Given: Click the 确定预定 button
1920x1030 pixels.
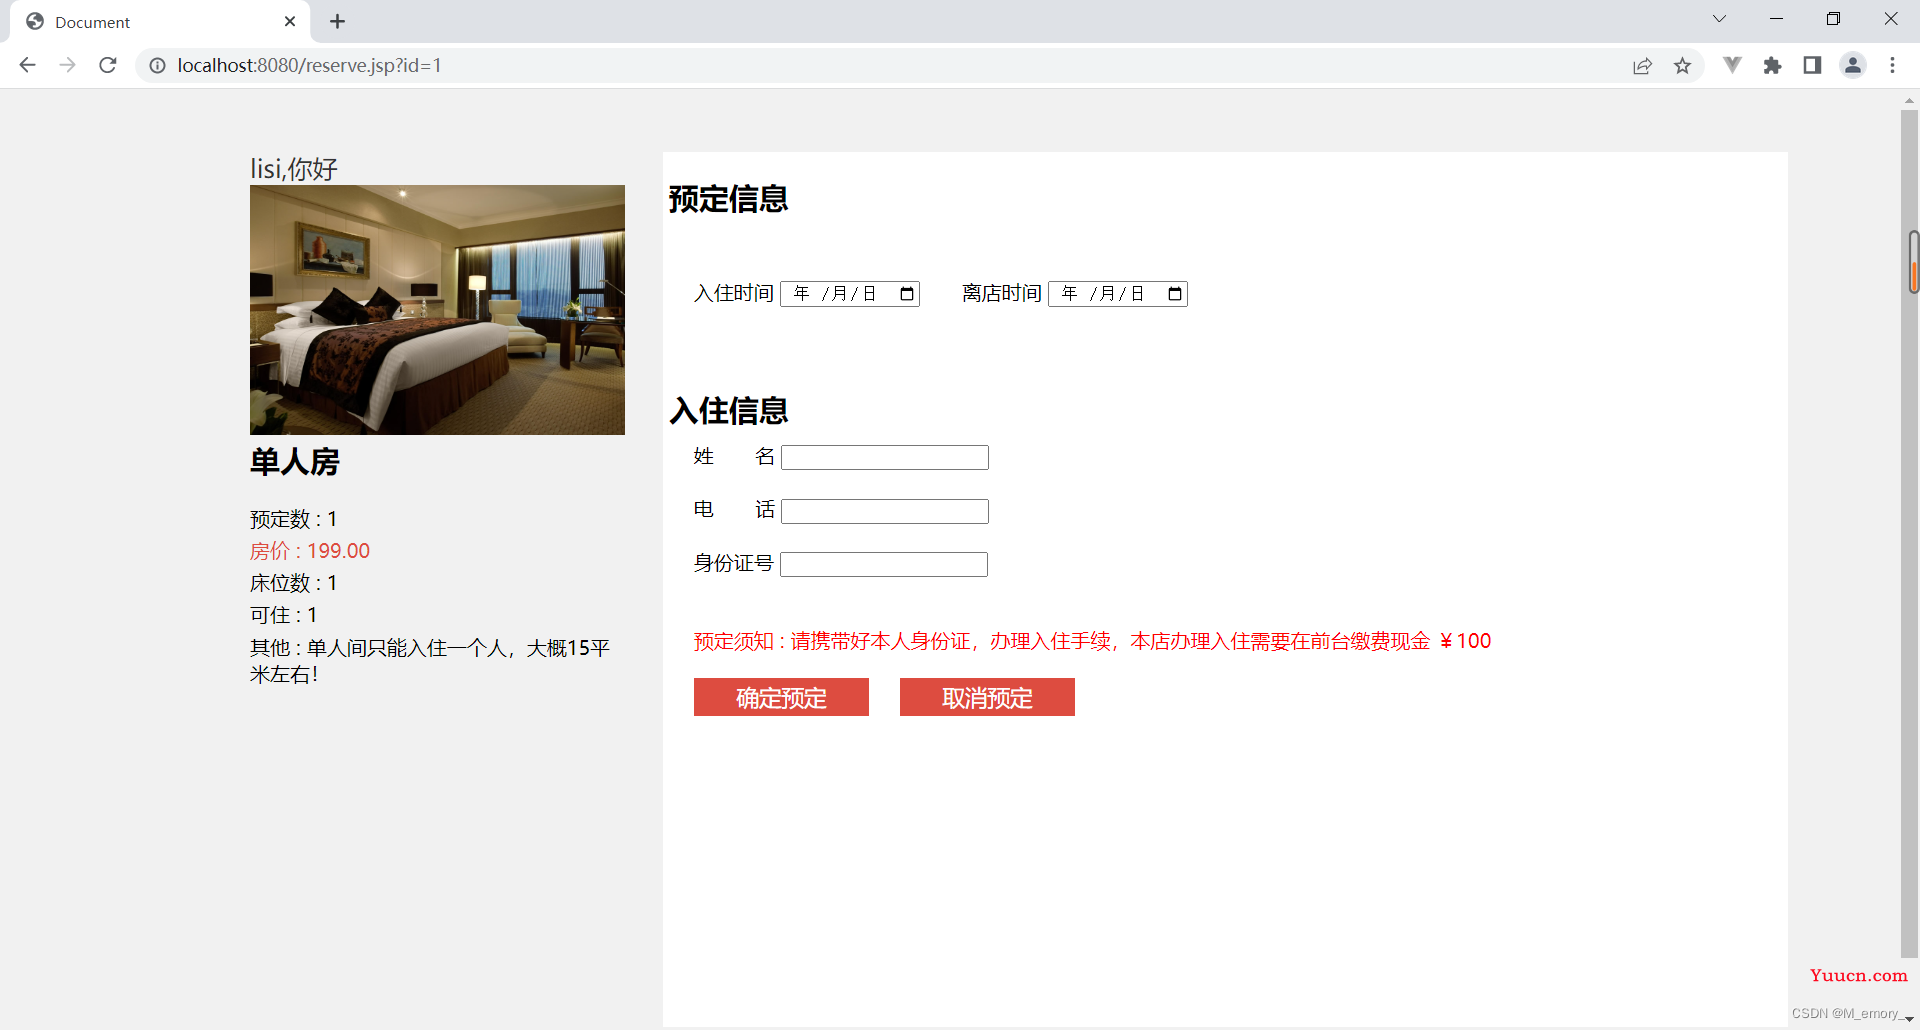Looking at the screenshot, I should pyautogui.click(x=781, y=697).
